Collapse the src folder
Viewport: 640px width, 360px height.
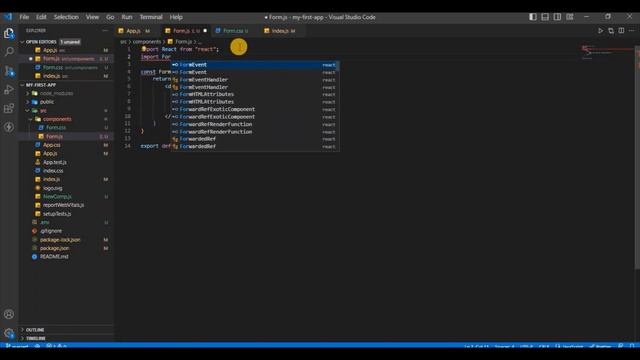click(x=43, y=111)
